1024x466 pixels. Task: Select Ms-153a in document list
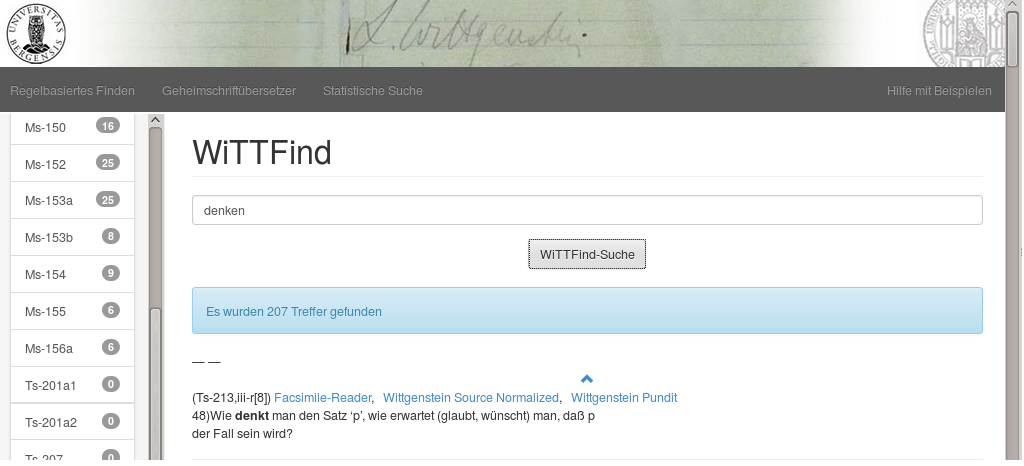tap(72, 200)
